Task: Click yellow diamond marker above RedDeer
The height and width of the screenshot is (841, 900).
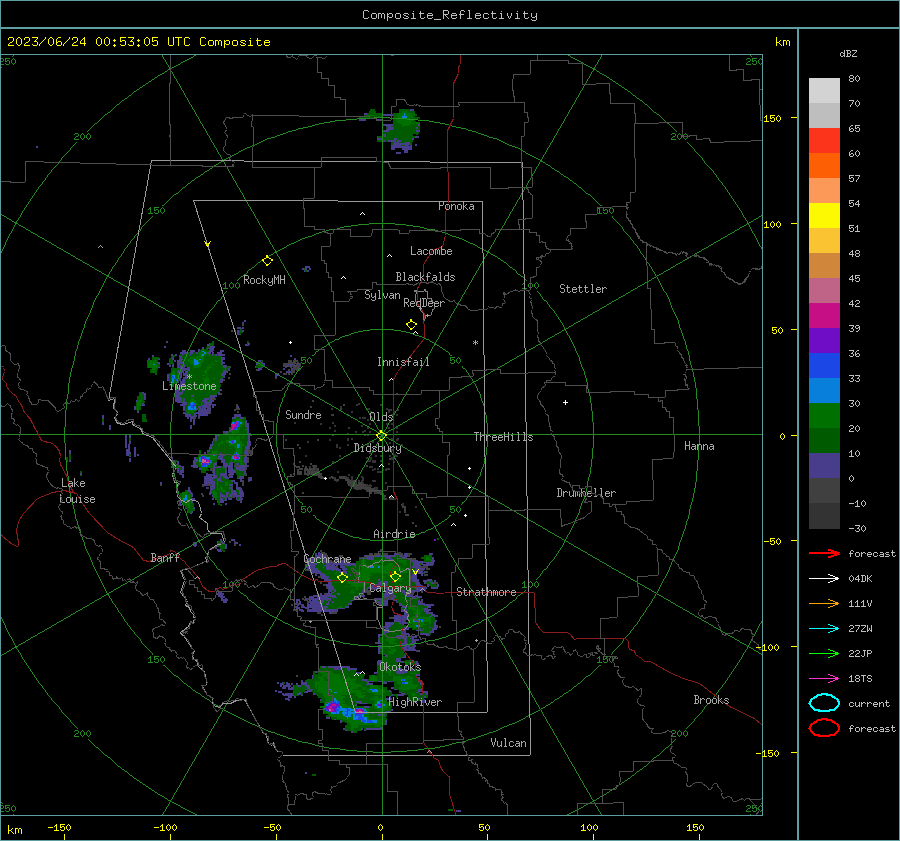Action: pos(411,325)
